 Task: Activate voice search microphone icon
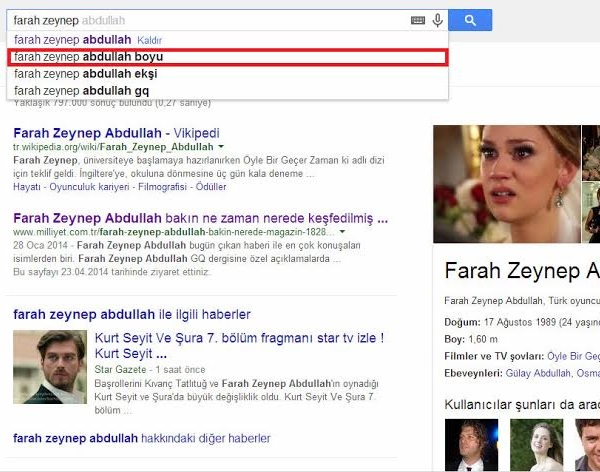click(x=437, y=20)
